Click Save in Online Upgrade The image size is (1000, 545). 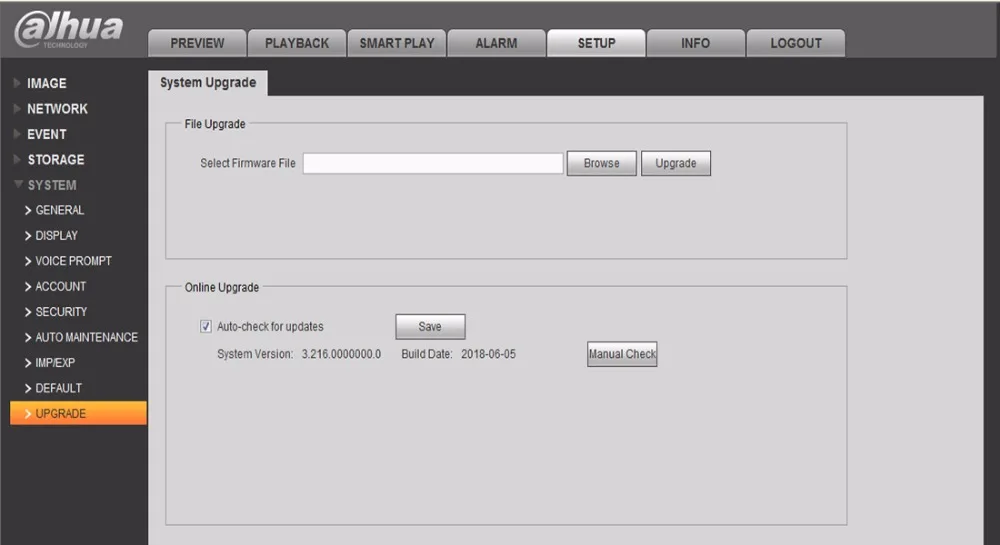pos(430,326)
